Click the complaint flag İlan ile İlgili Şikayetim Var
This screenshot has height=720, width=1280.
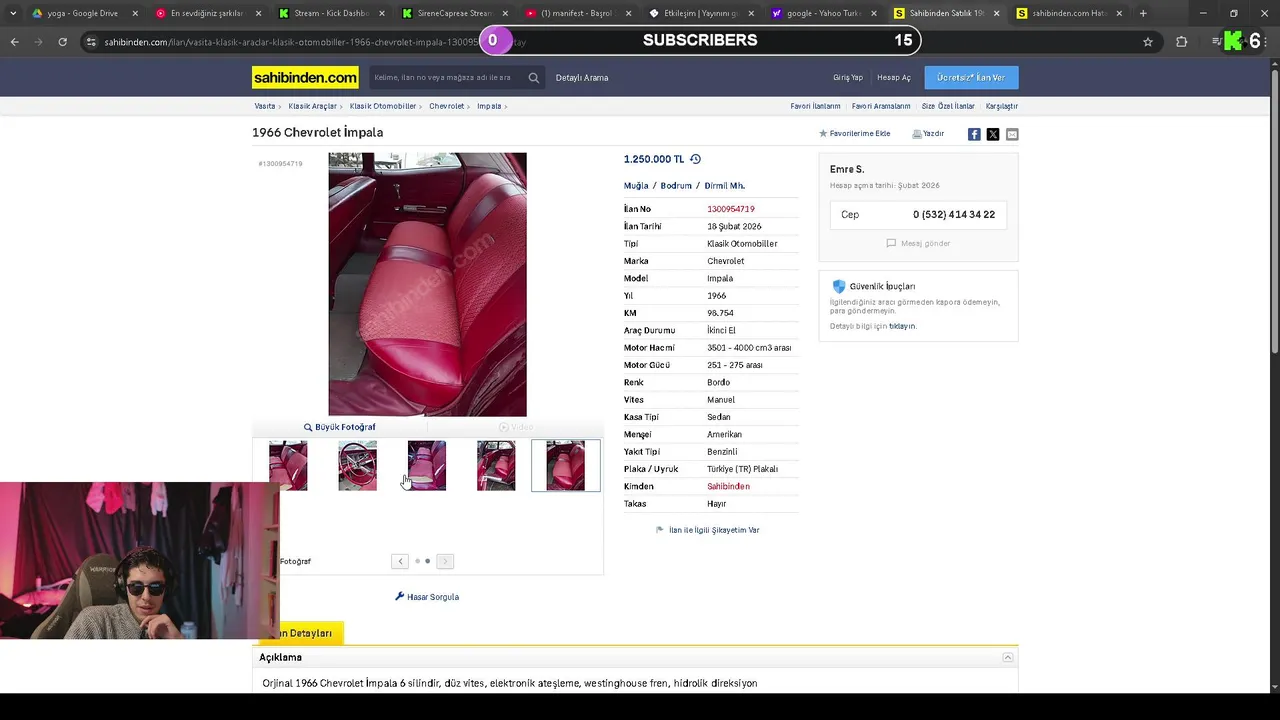click(708, 530)
